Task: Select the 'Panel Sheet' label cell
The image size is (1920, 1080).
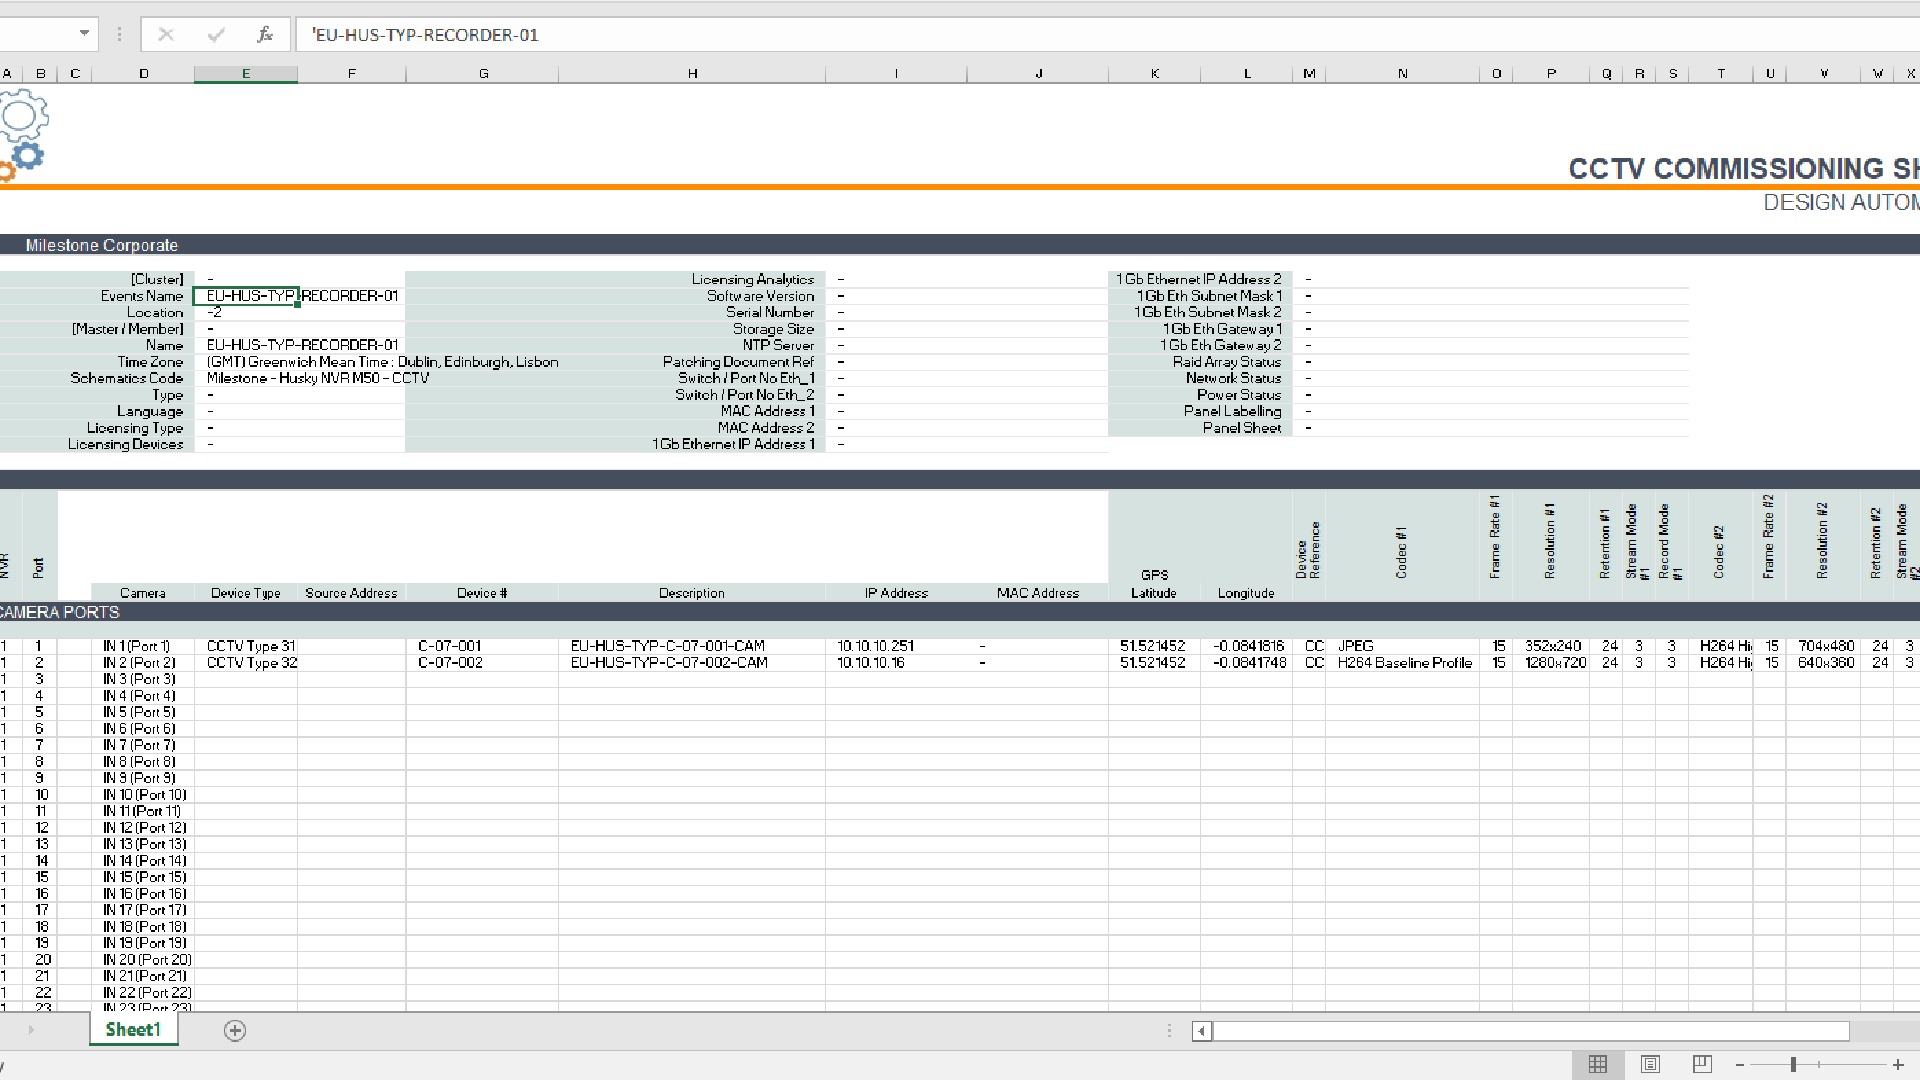Action: click(x=1242, y=428)
